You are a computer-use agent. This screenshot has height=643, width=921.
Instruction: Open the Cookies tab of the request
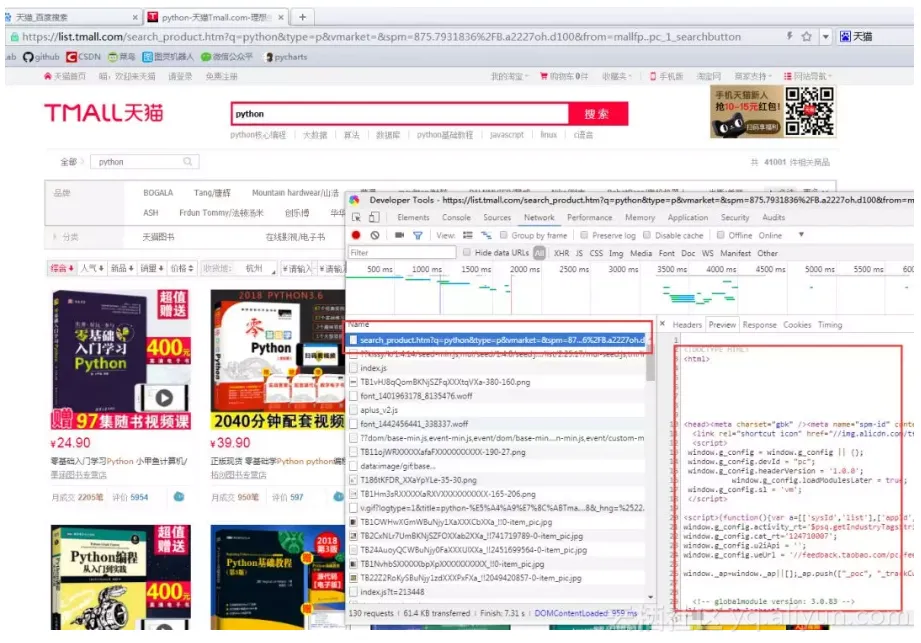pyautogui.click(x=797, y=324)
